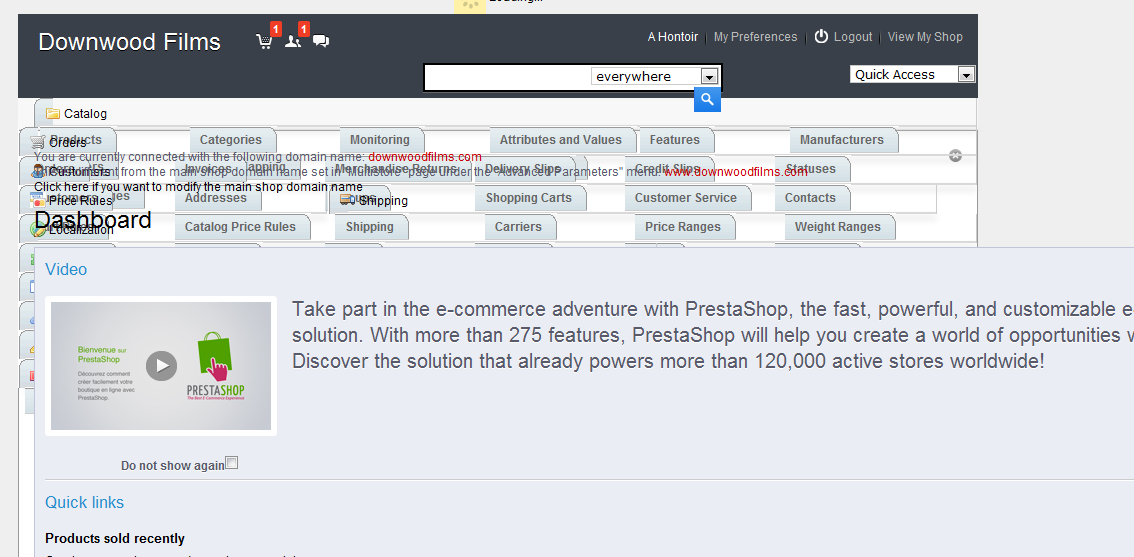Open the Statuses submenu tab
The image size is (1134, 557).
tap(813, 169)
